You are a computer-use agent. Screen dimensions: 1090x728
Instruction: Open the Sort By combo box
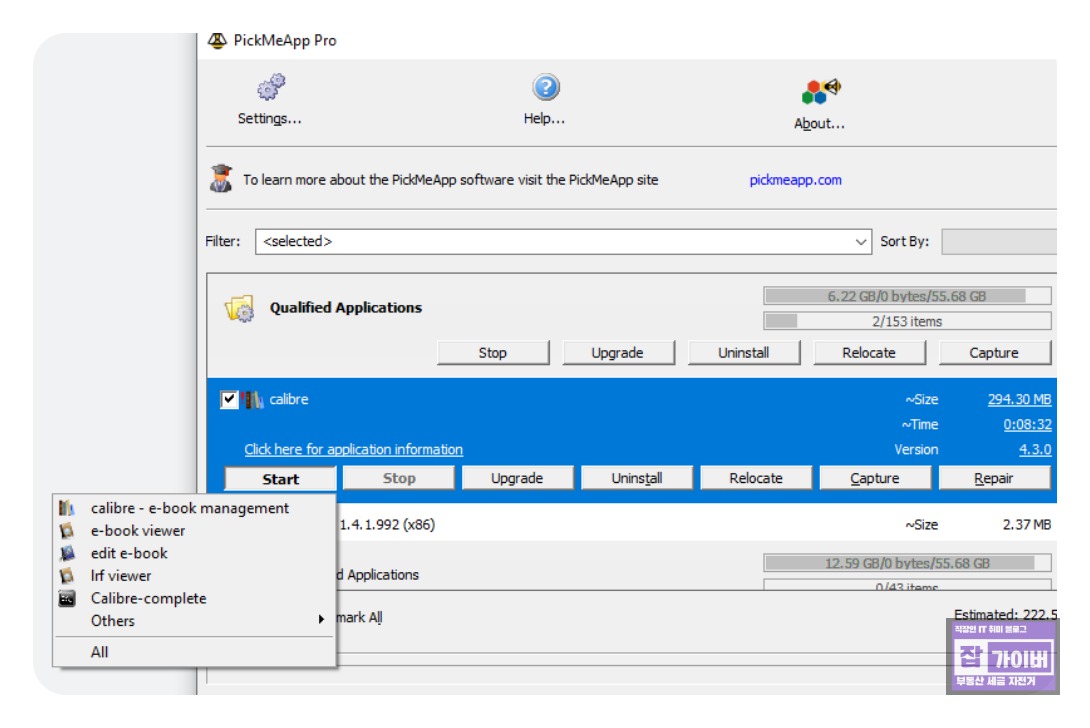[x=999, y=241]
